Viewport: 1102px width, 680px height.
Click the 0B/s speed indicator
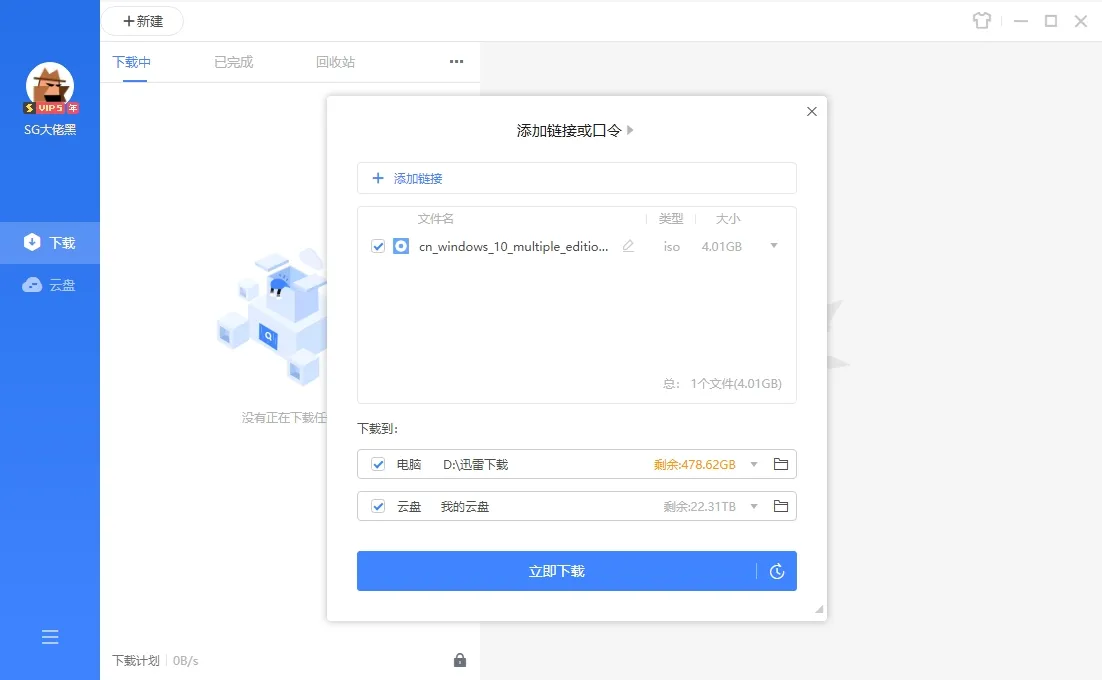pos(186,661)
